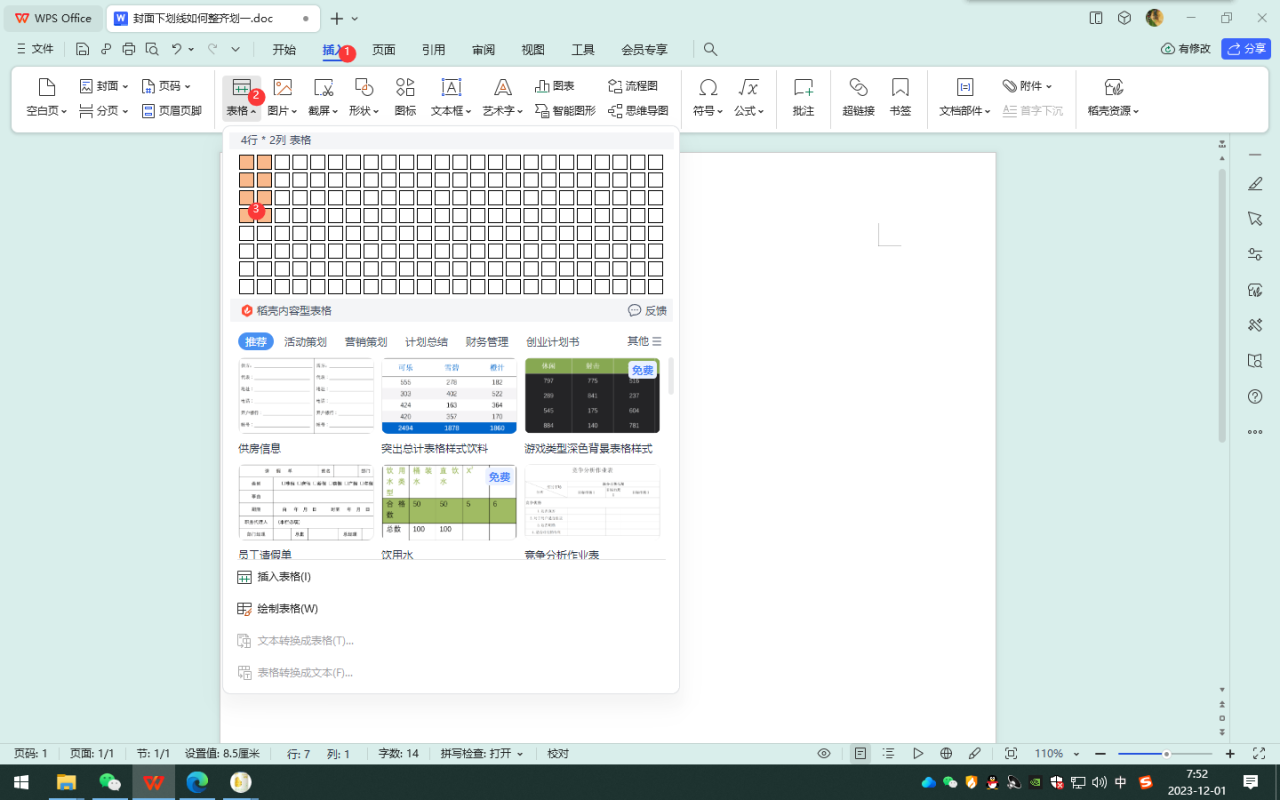Switch to the 引用 References tab
The image size is (1280, 800).
point(433,49)
